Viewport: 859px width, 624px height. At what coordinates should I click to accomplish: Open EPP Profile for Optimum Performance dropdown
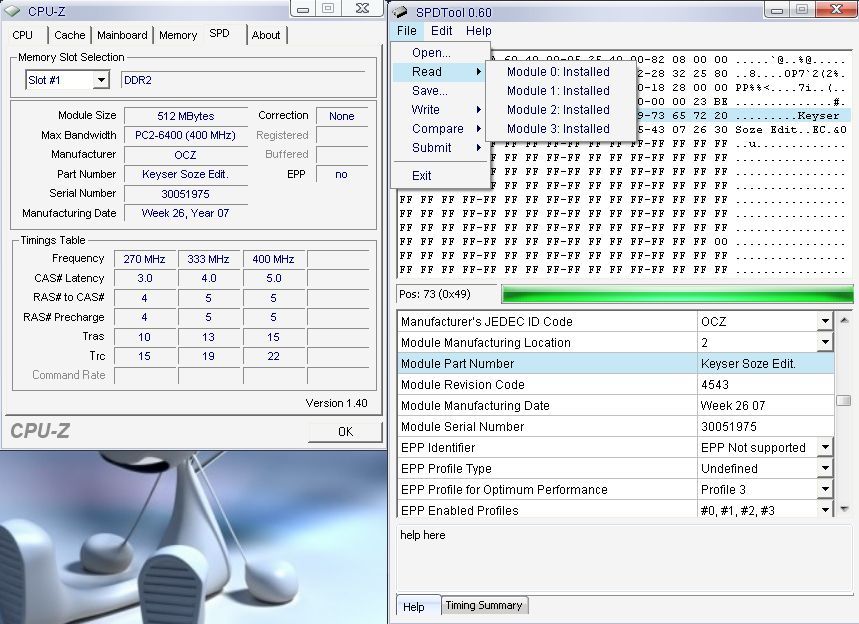825,489
